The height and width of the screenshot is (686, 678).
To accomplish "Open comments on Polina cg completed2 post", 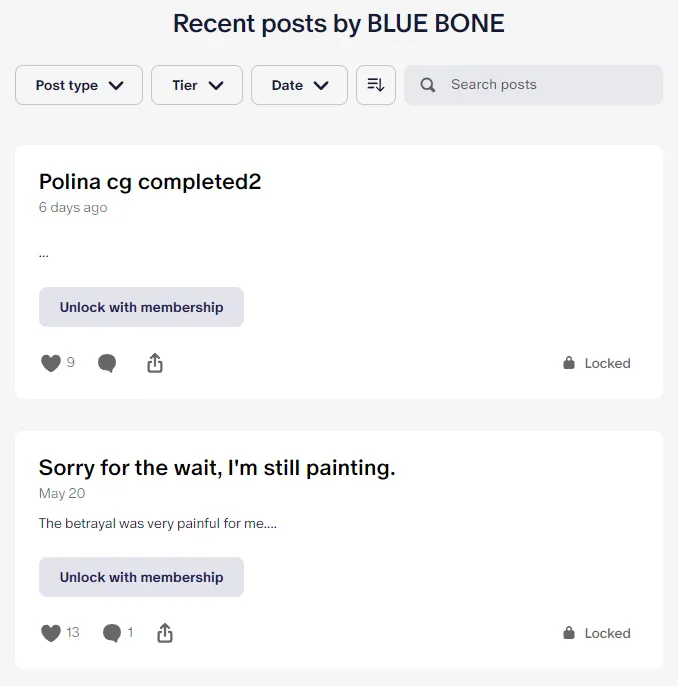I will coord(107,363).
